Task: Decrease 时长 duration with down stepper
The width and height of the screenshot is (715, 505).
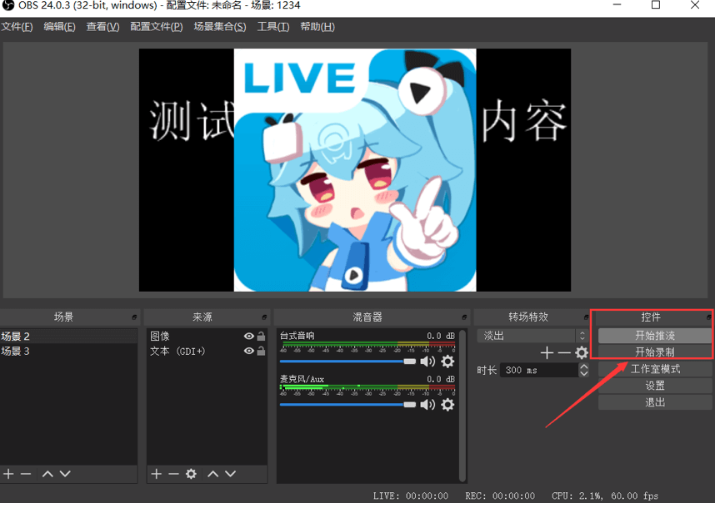Action: click(x=584, y=374)
